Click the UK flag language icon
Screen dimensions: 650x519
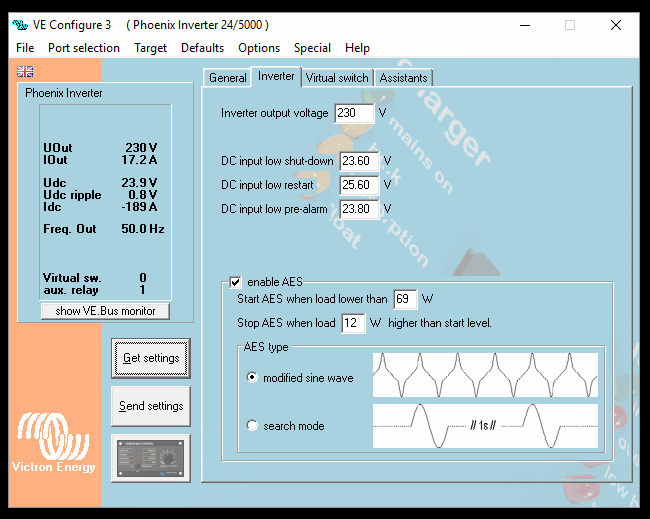[x=25, y=71]
